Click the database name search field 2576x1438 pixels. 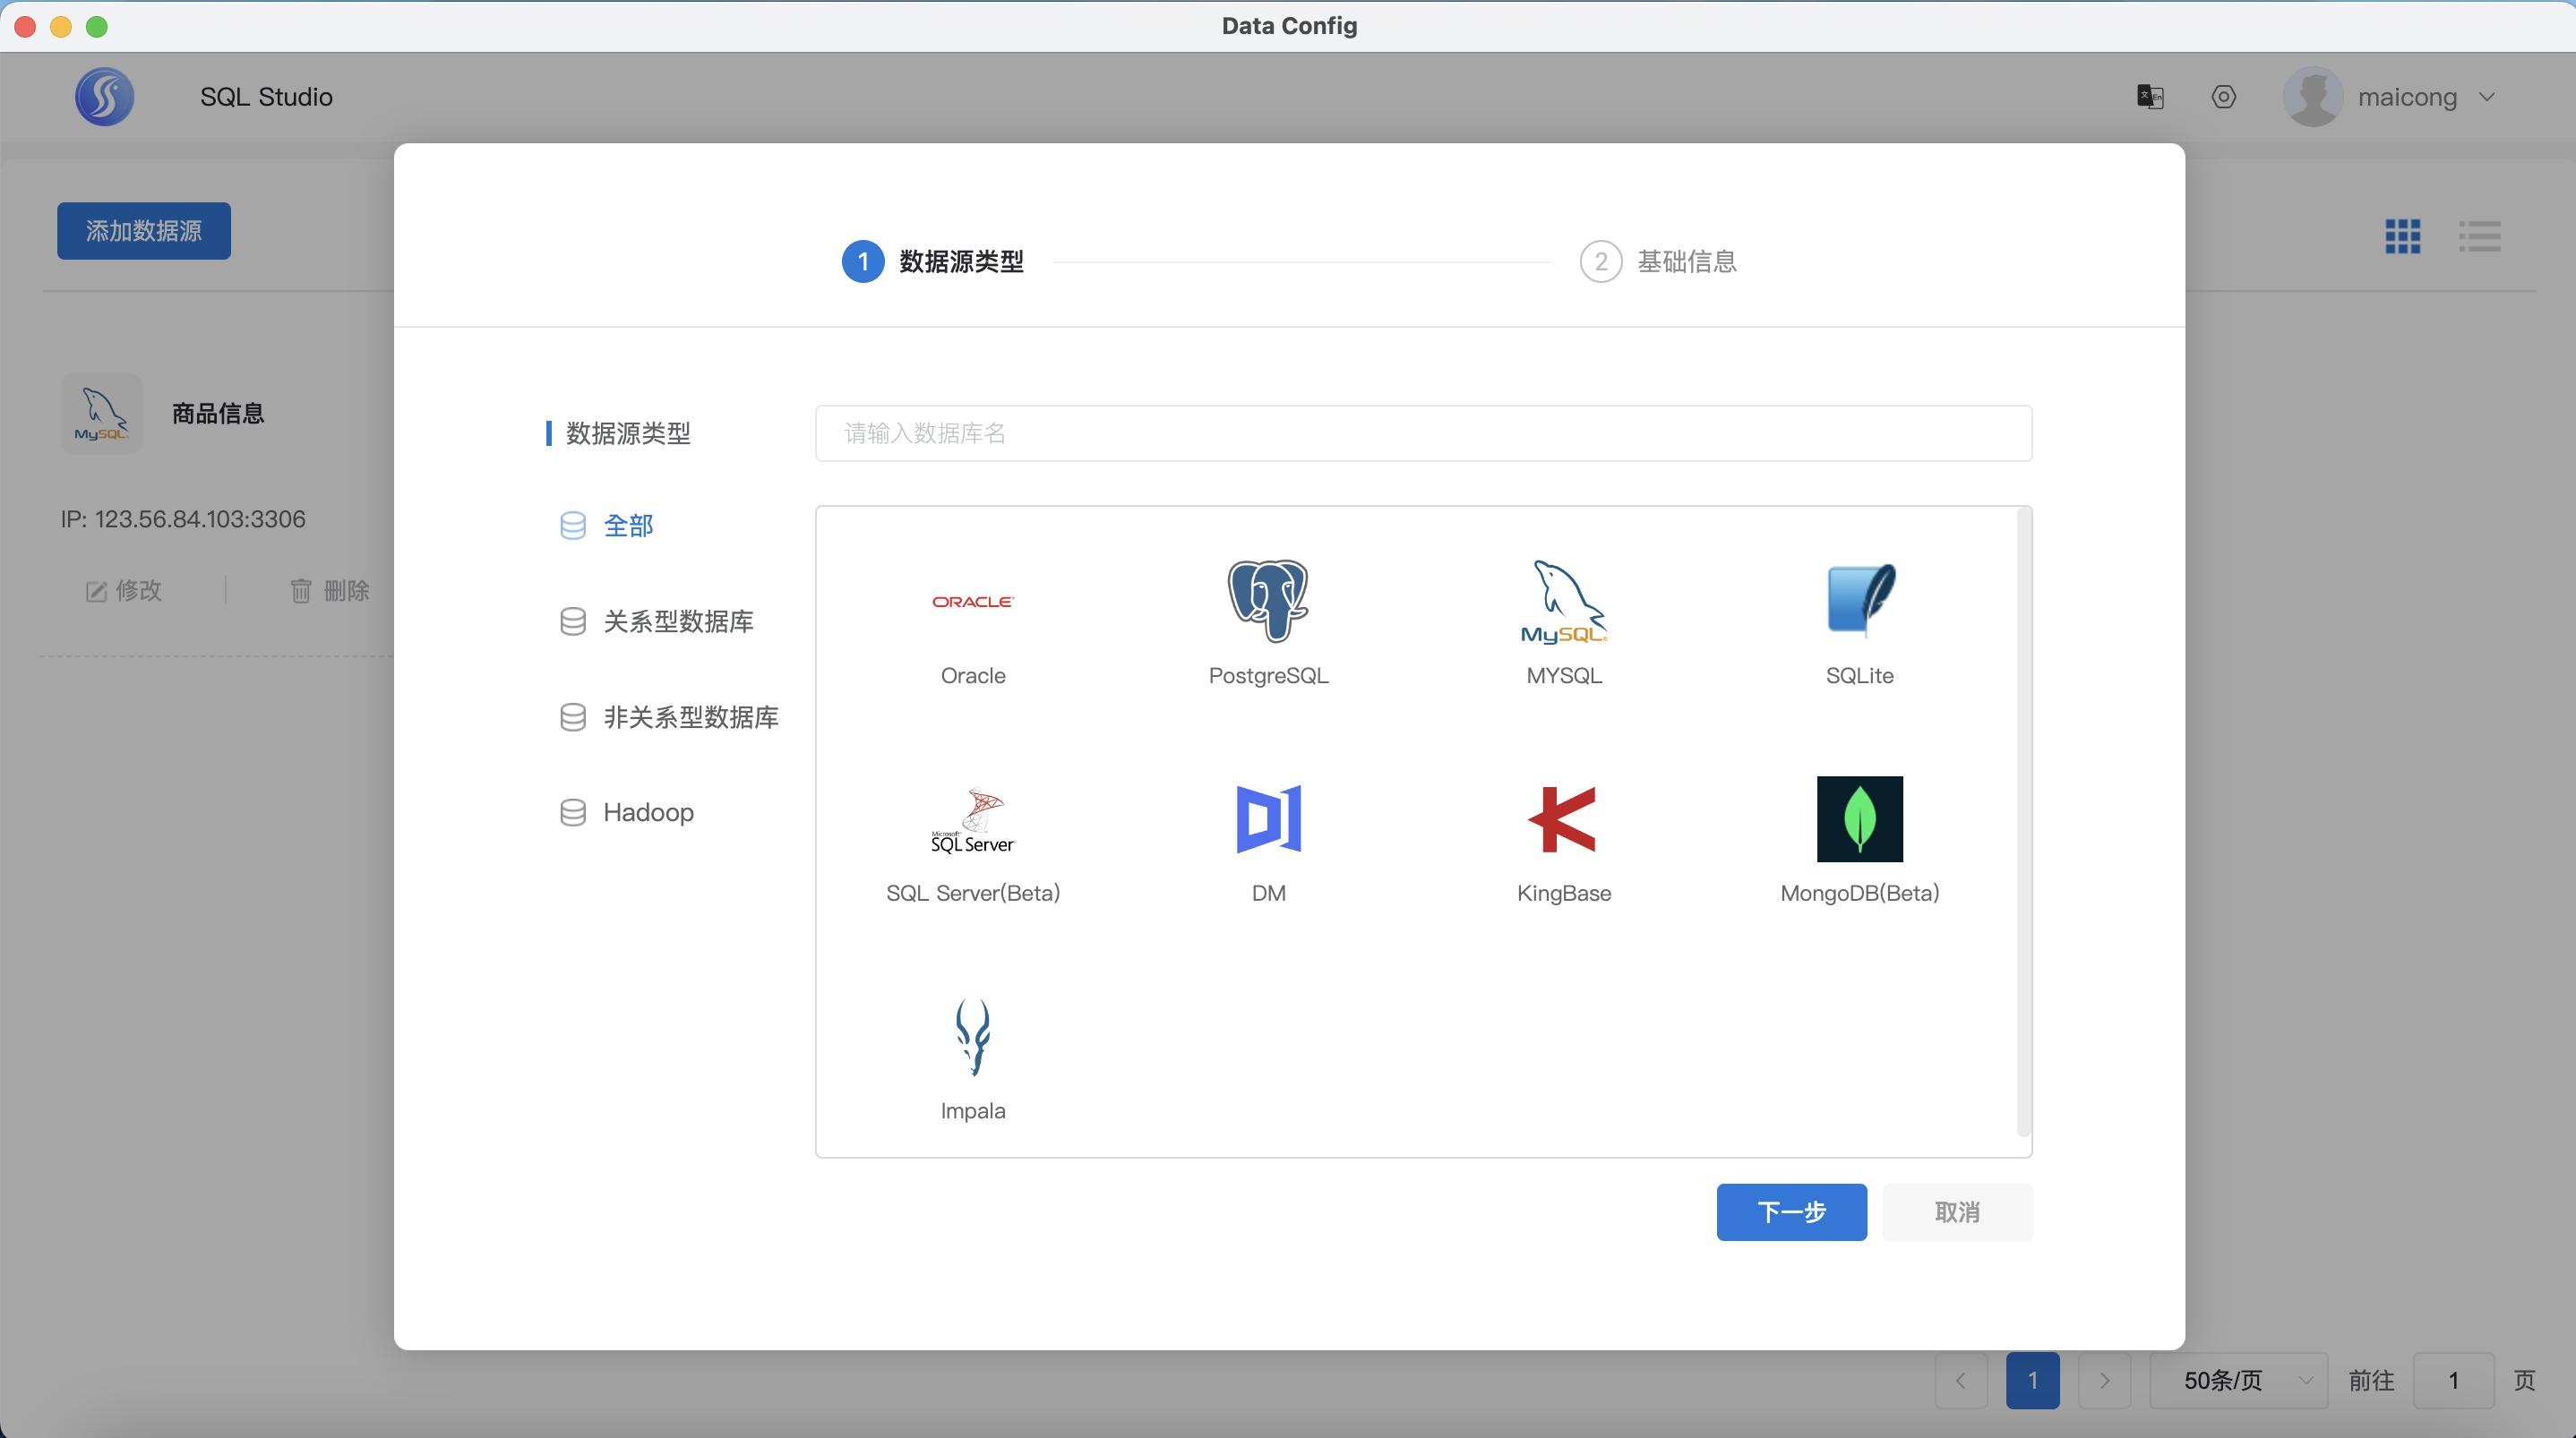click(x=1422, y=433)
